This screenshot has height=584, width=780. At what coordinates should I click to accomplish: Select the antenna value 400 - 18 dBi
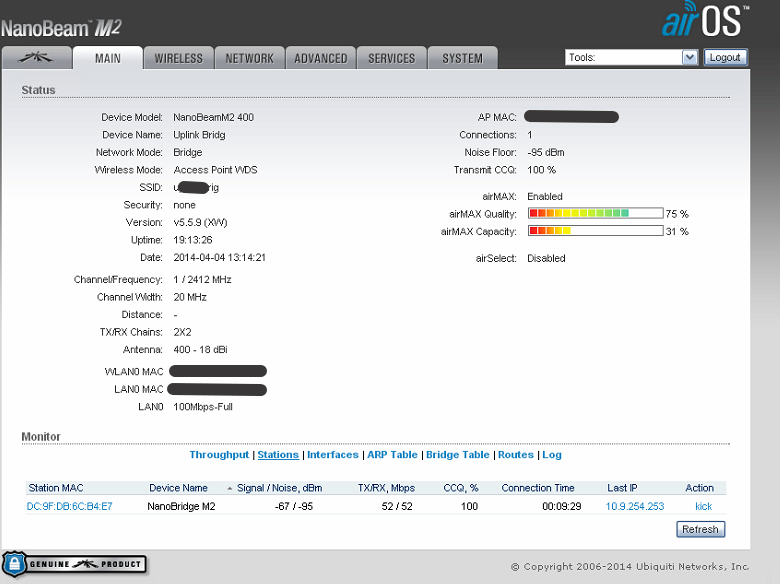200,350
